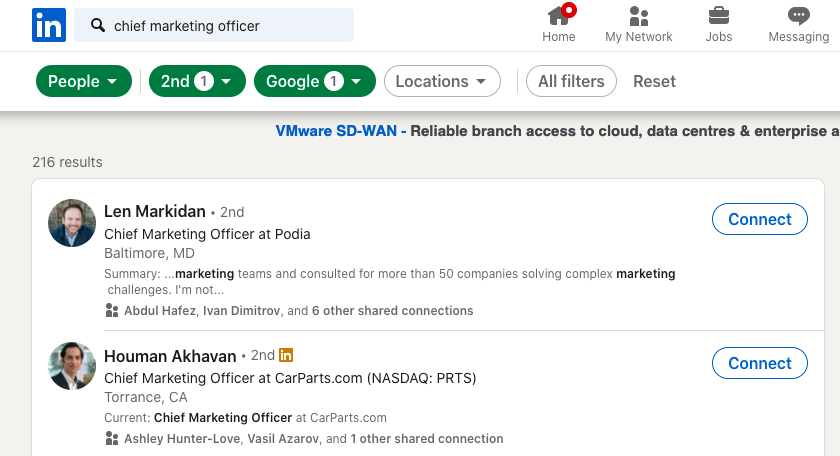Click Houman Akhavan's profile photo

click(72, 366)
